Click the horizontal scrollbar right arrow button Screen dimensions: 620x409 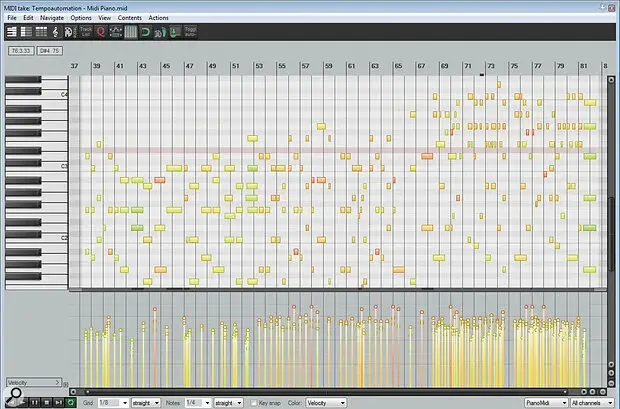(x=584, y=392)
